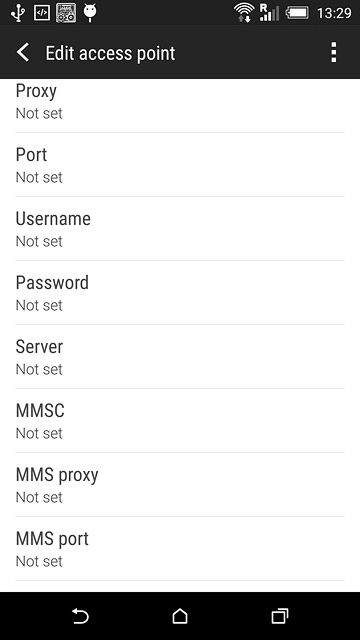The image size is (360, 640).
Task: Open the Proxy setting
Action: [180, 101]
